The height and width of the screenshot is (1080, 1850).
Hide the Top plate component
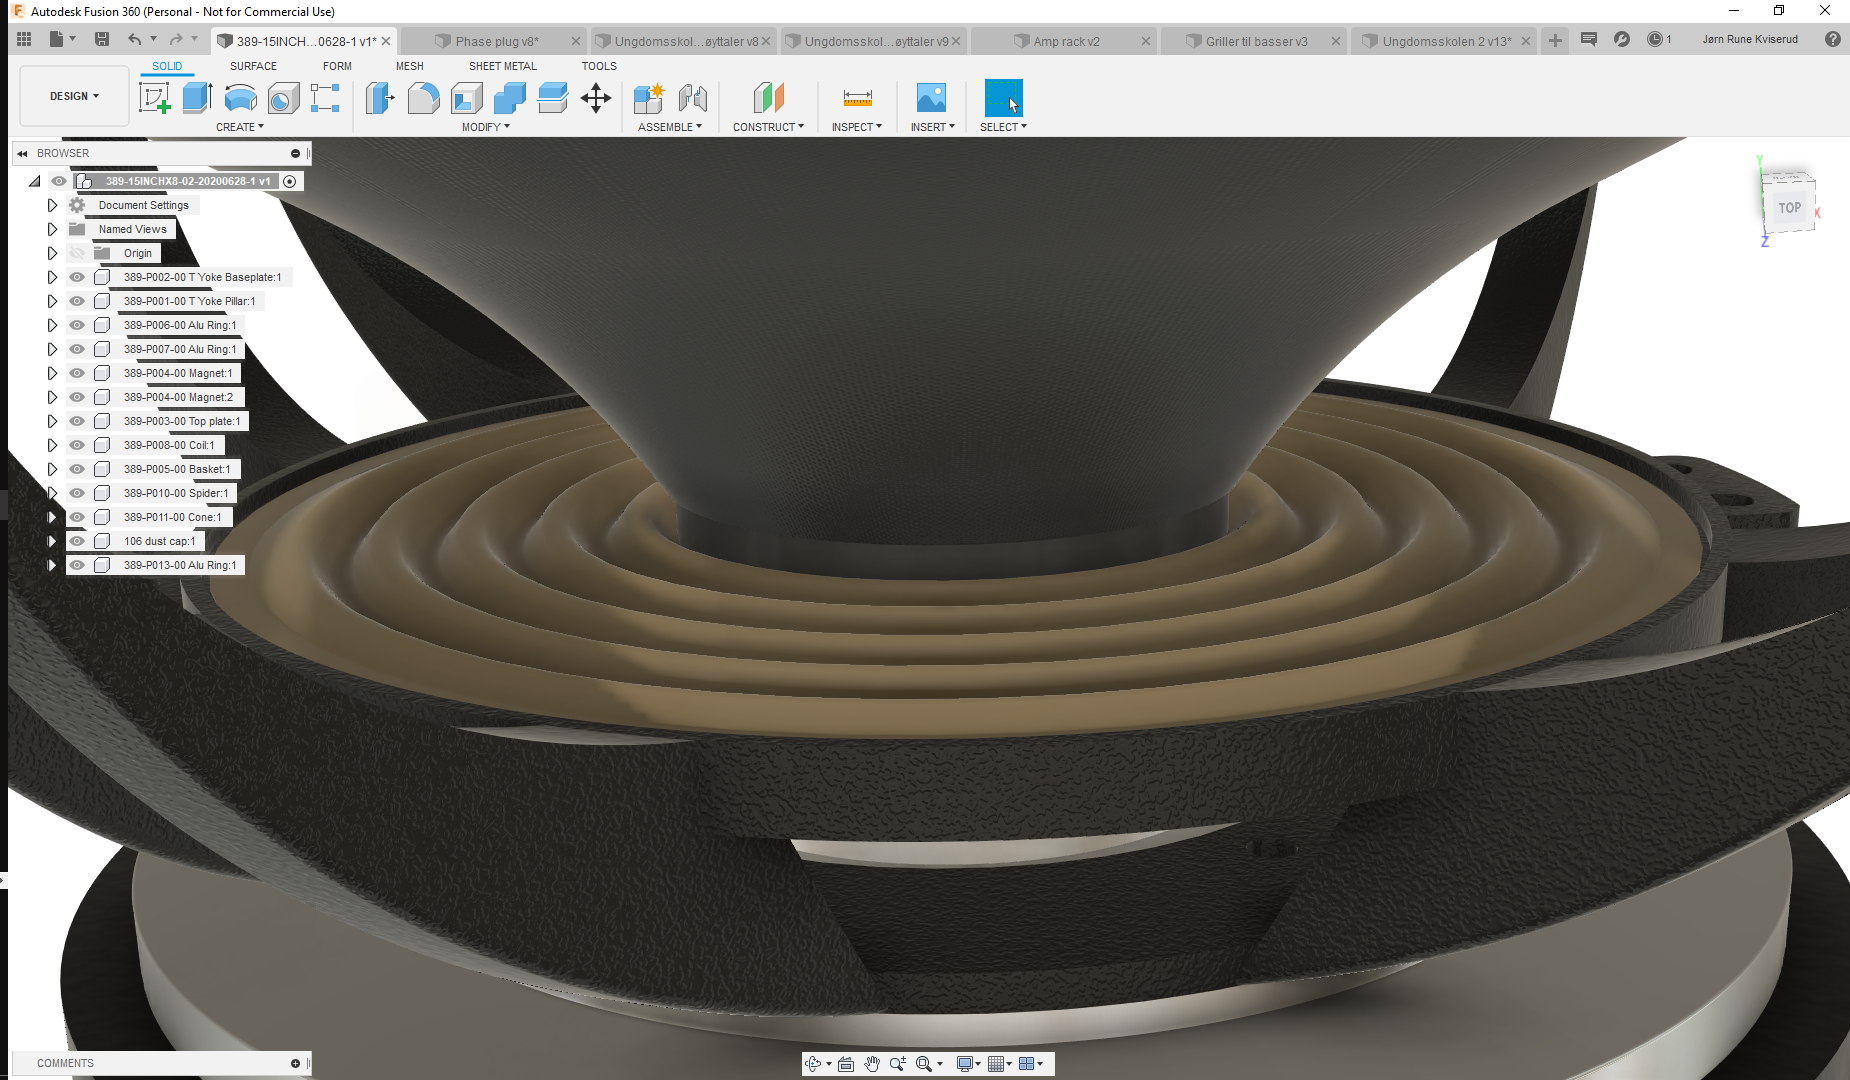[77, 421]
